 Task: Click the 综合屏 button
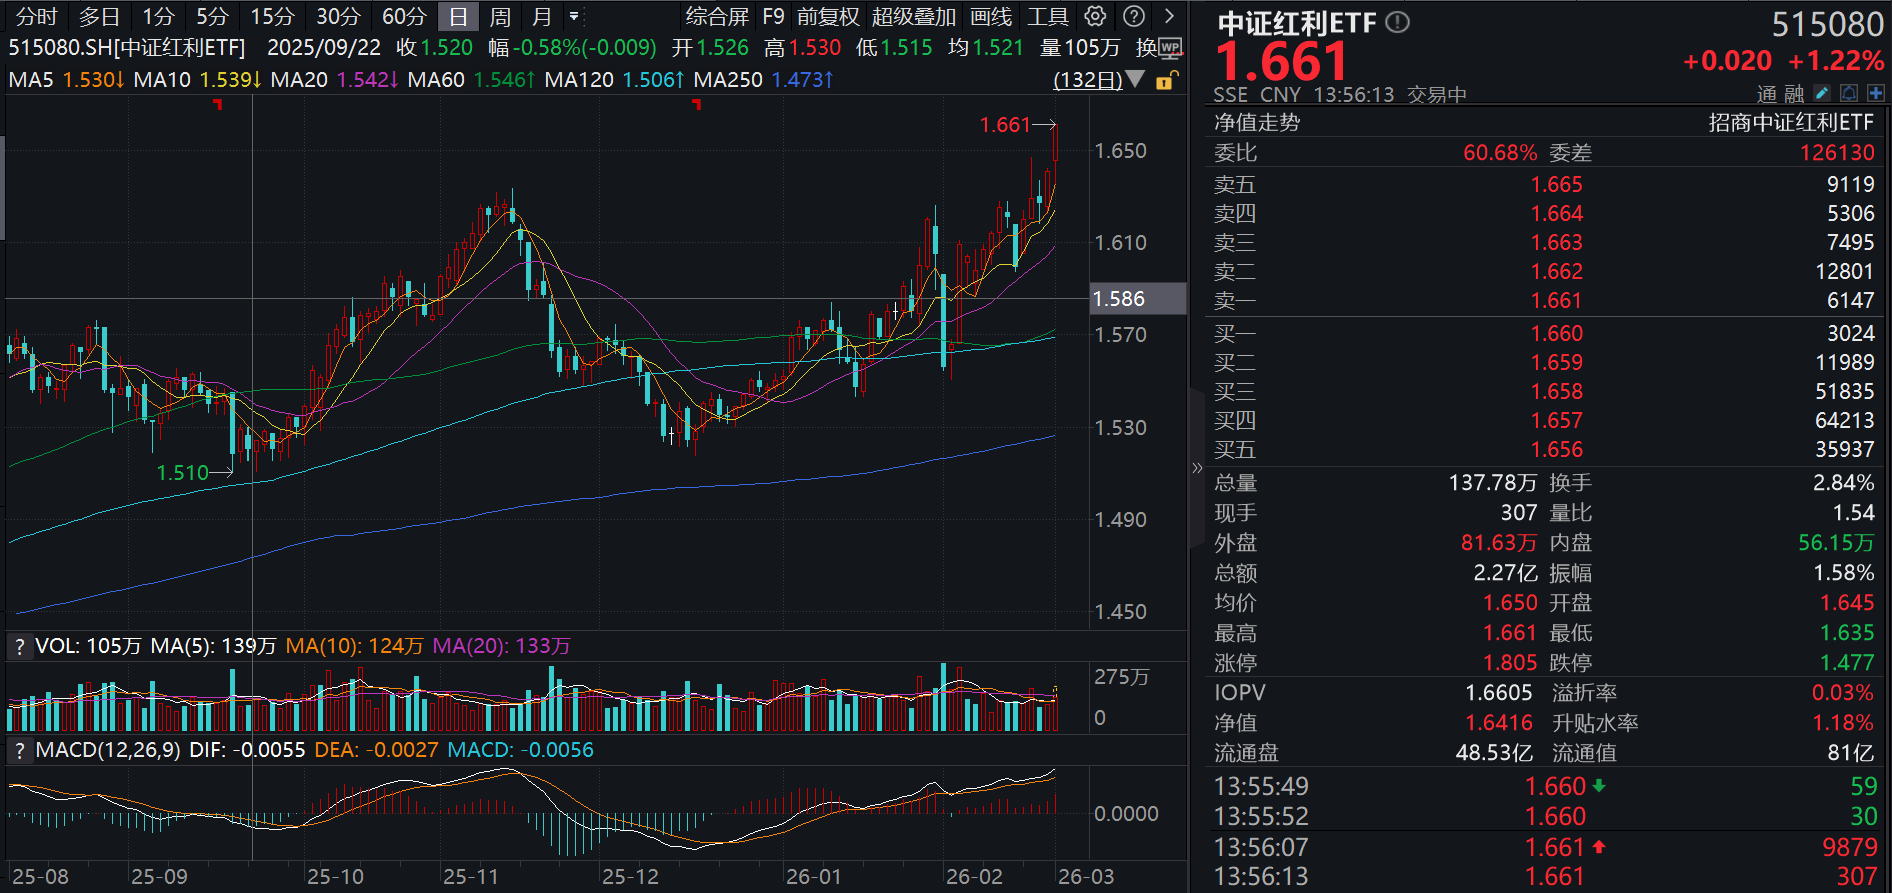point(717,17)
